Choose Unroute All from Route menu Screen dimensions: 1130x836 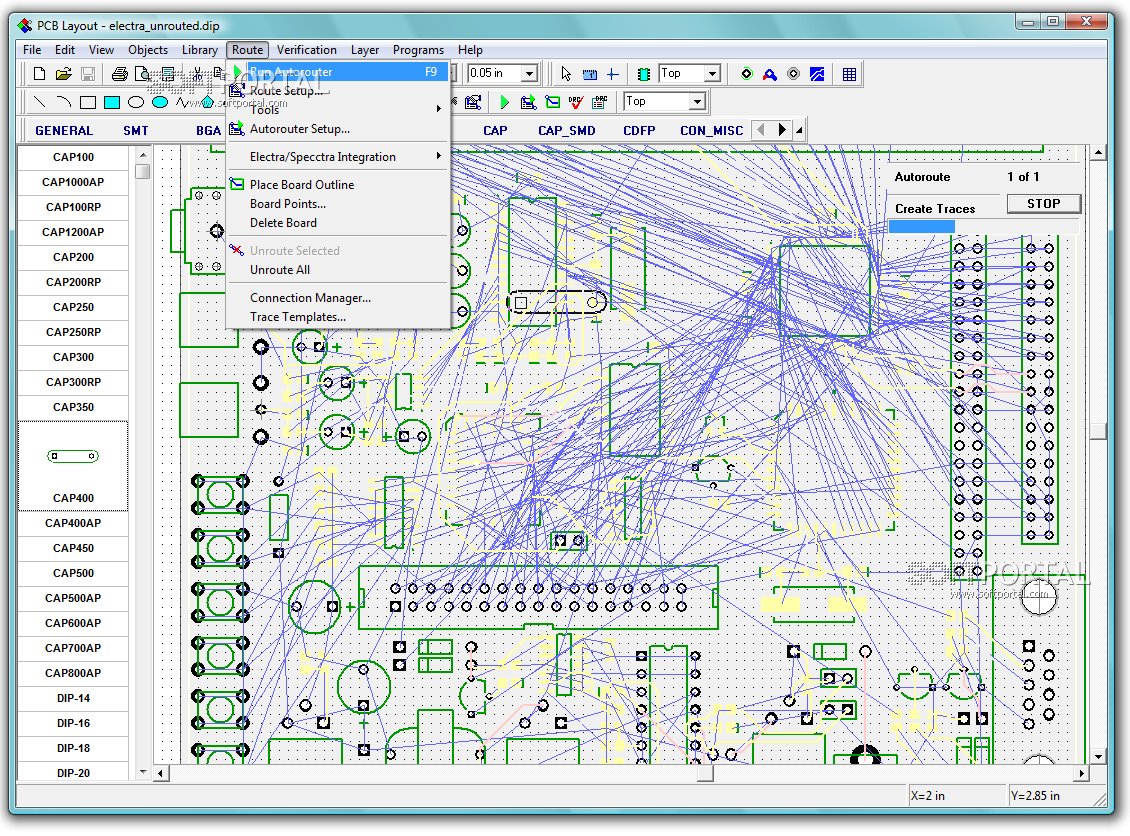tap(280, 270)
